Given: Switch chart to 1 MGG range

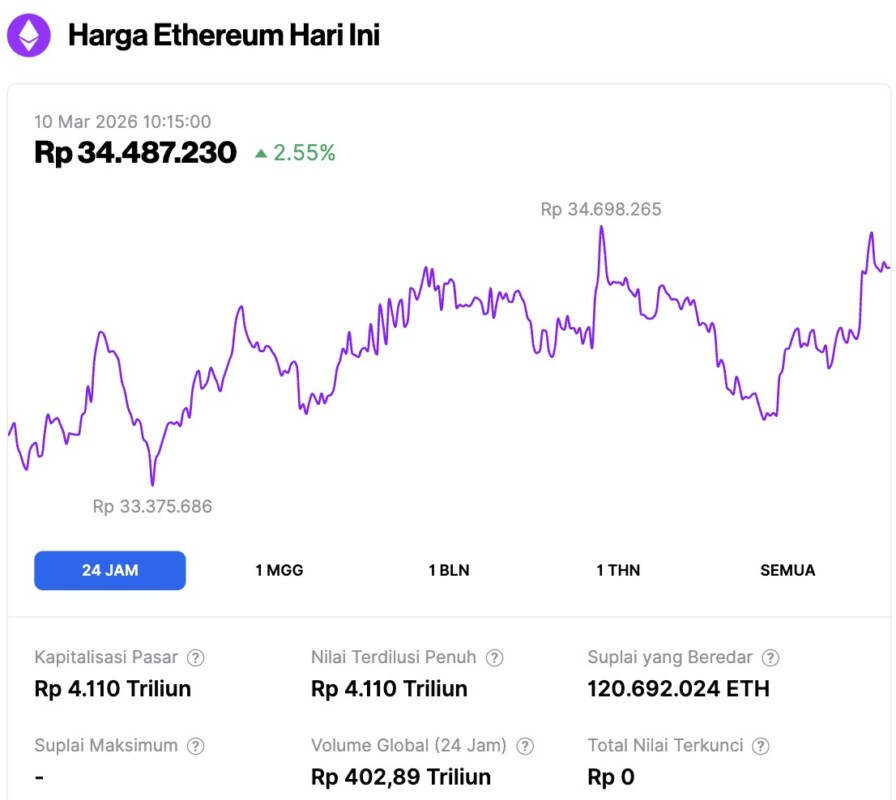Looking at the screenshot, I should coord(279,570).
